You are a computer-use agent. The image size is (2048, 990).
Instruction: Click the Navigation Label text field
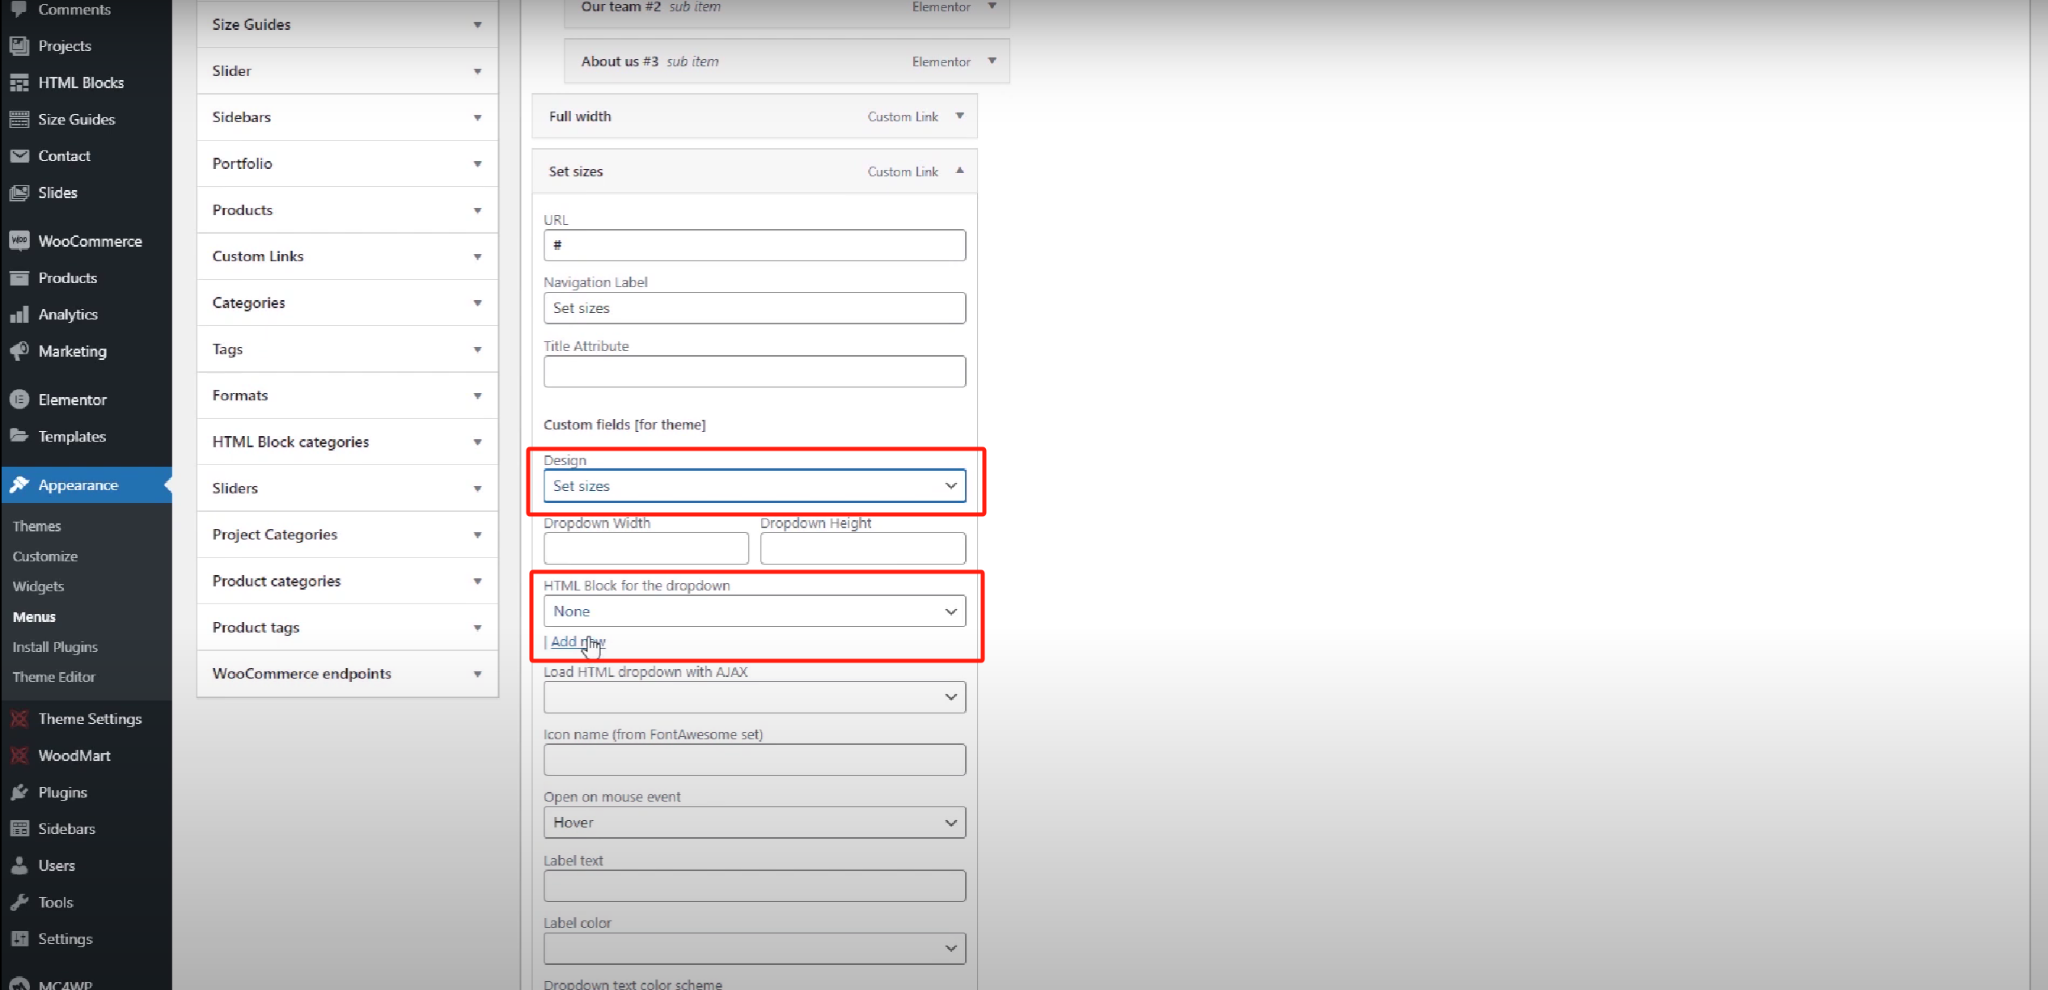tap(754, 308)
